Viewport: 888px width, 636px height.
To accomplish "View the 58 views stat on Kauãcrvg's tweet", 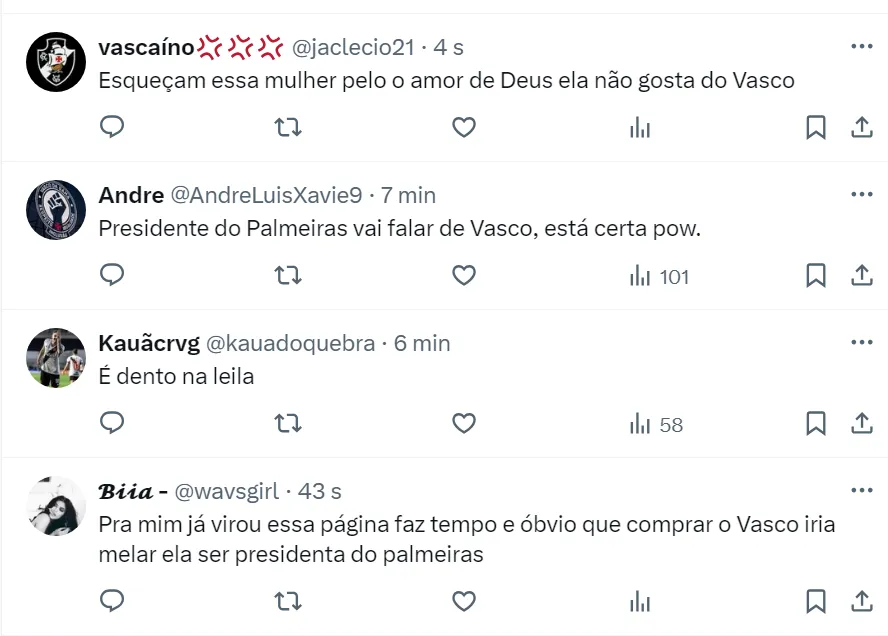I will pos(656,424).
